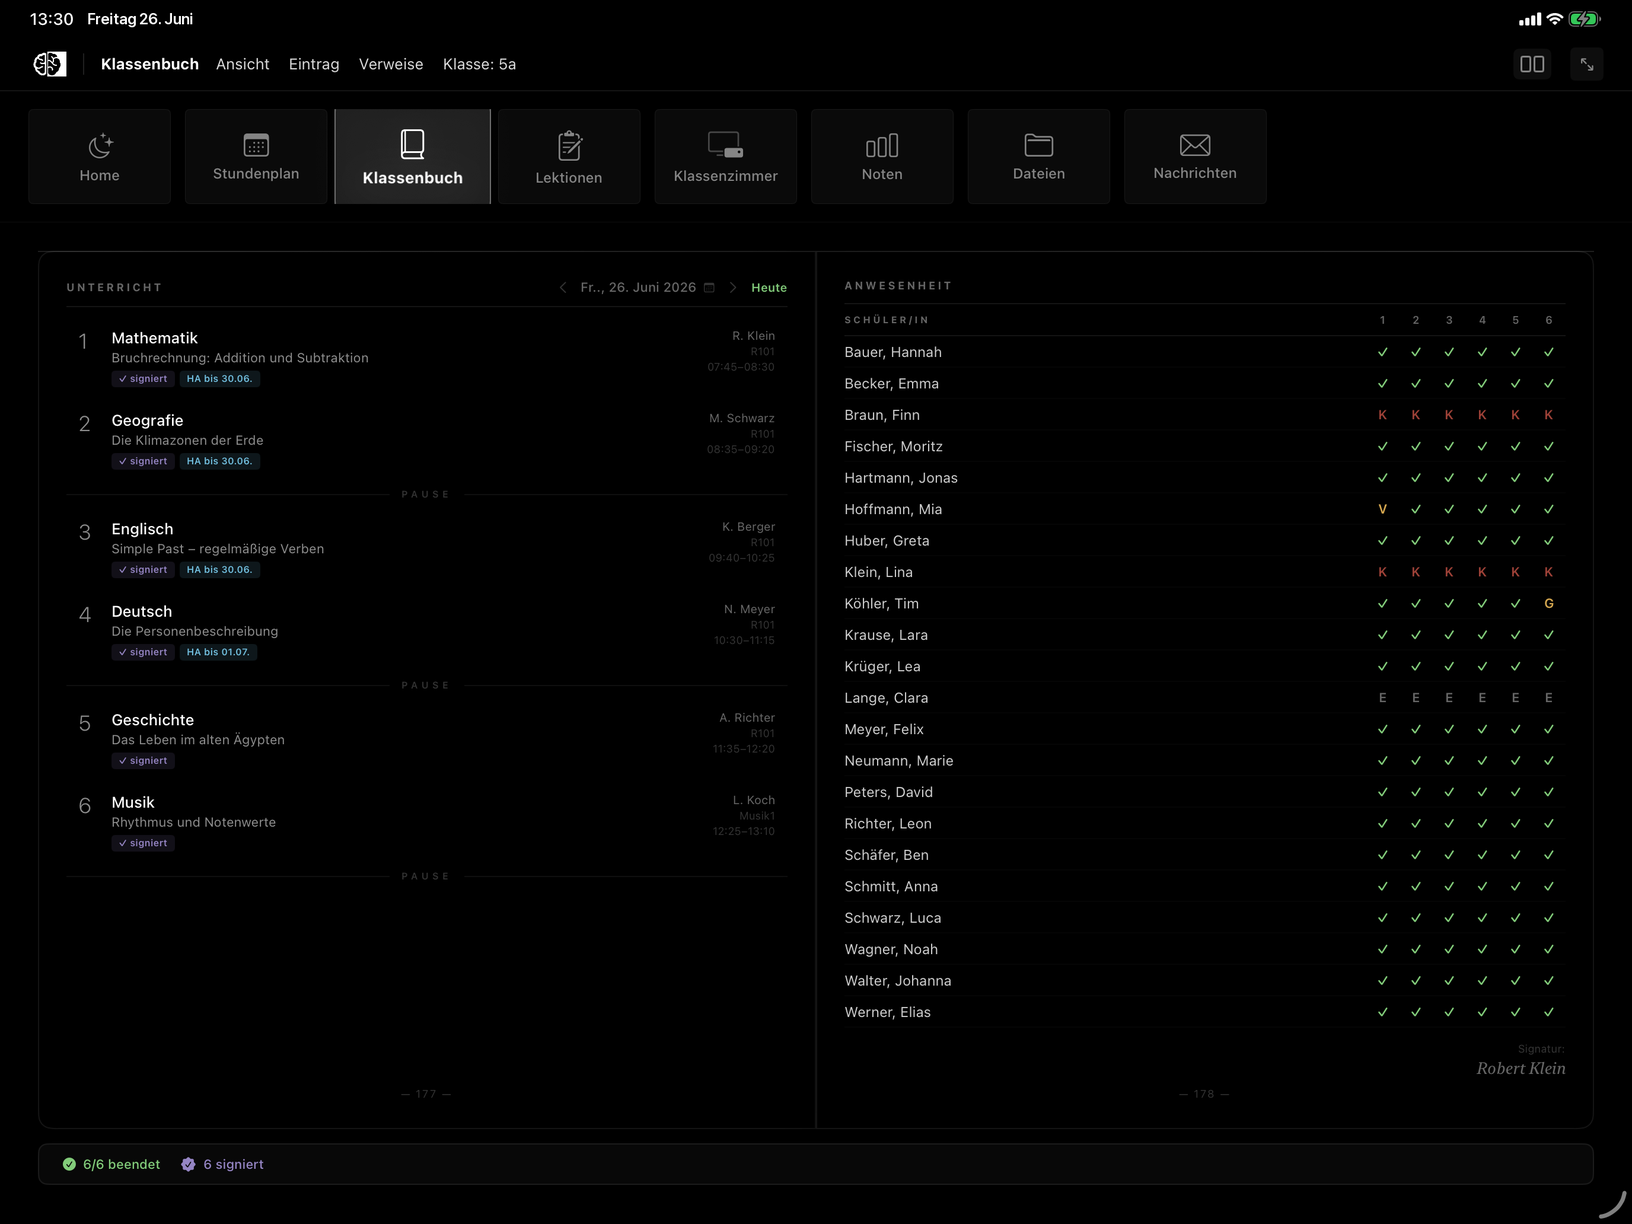Select student Wagner, Noah
Image resolution: width=1632 pixels, height=1224 pixels.
(x=891, y=950)
